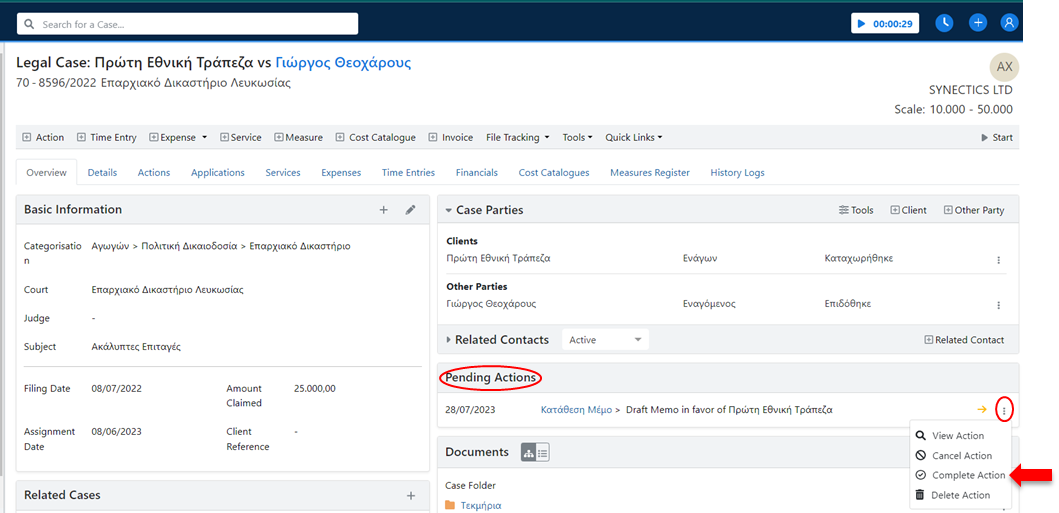This screenshot has height=513, width=1059.
Task: Click the Search for a Case field
Action: 187,23
